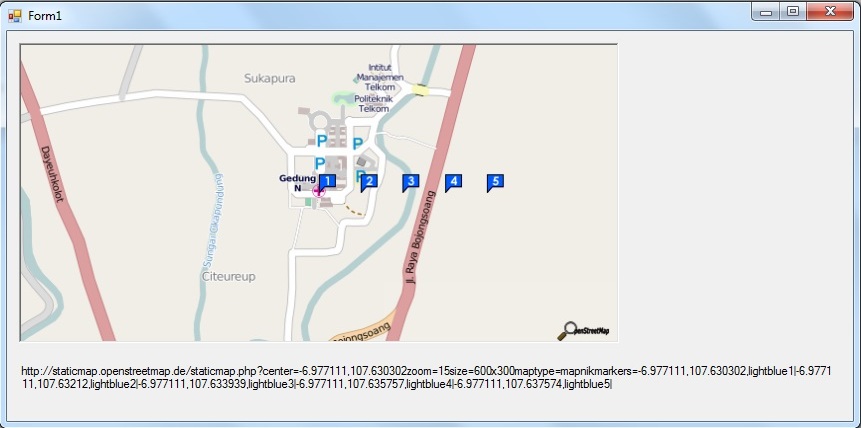
Task: Minimize the Form1 window
Action: [x=766, y=11]
